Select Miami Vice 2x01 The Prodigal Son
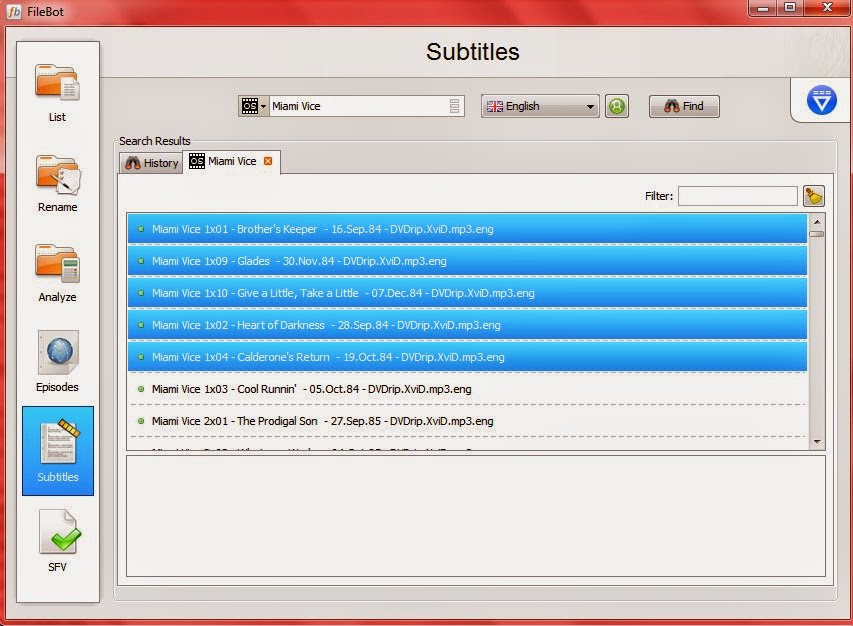853x626 pixels. pyautogui.click(x=467, y=422)
